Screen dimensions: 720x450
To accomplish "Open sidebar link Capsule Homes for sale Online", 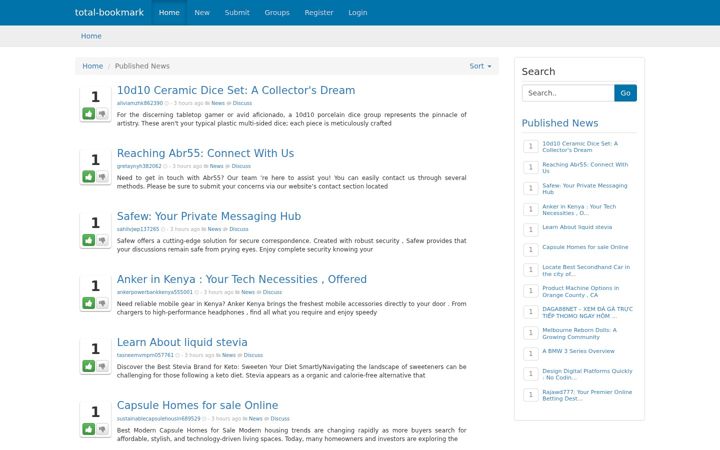I will tap(585, 247).
